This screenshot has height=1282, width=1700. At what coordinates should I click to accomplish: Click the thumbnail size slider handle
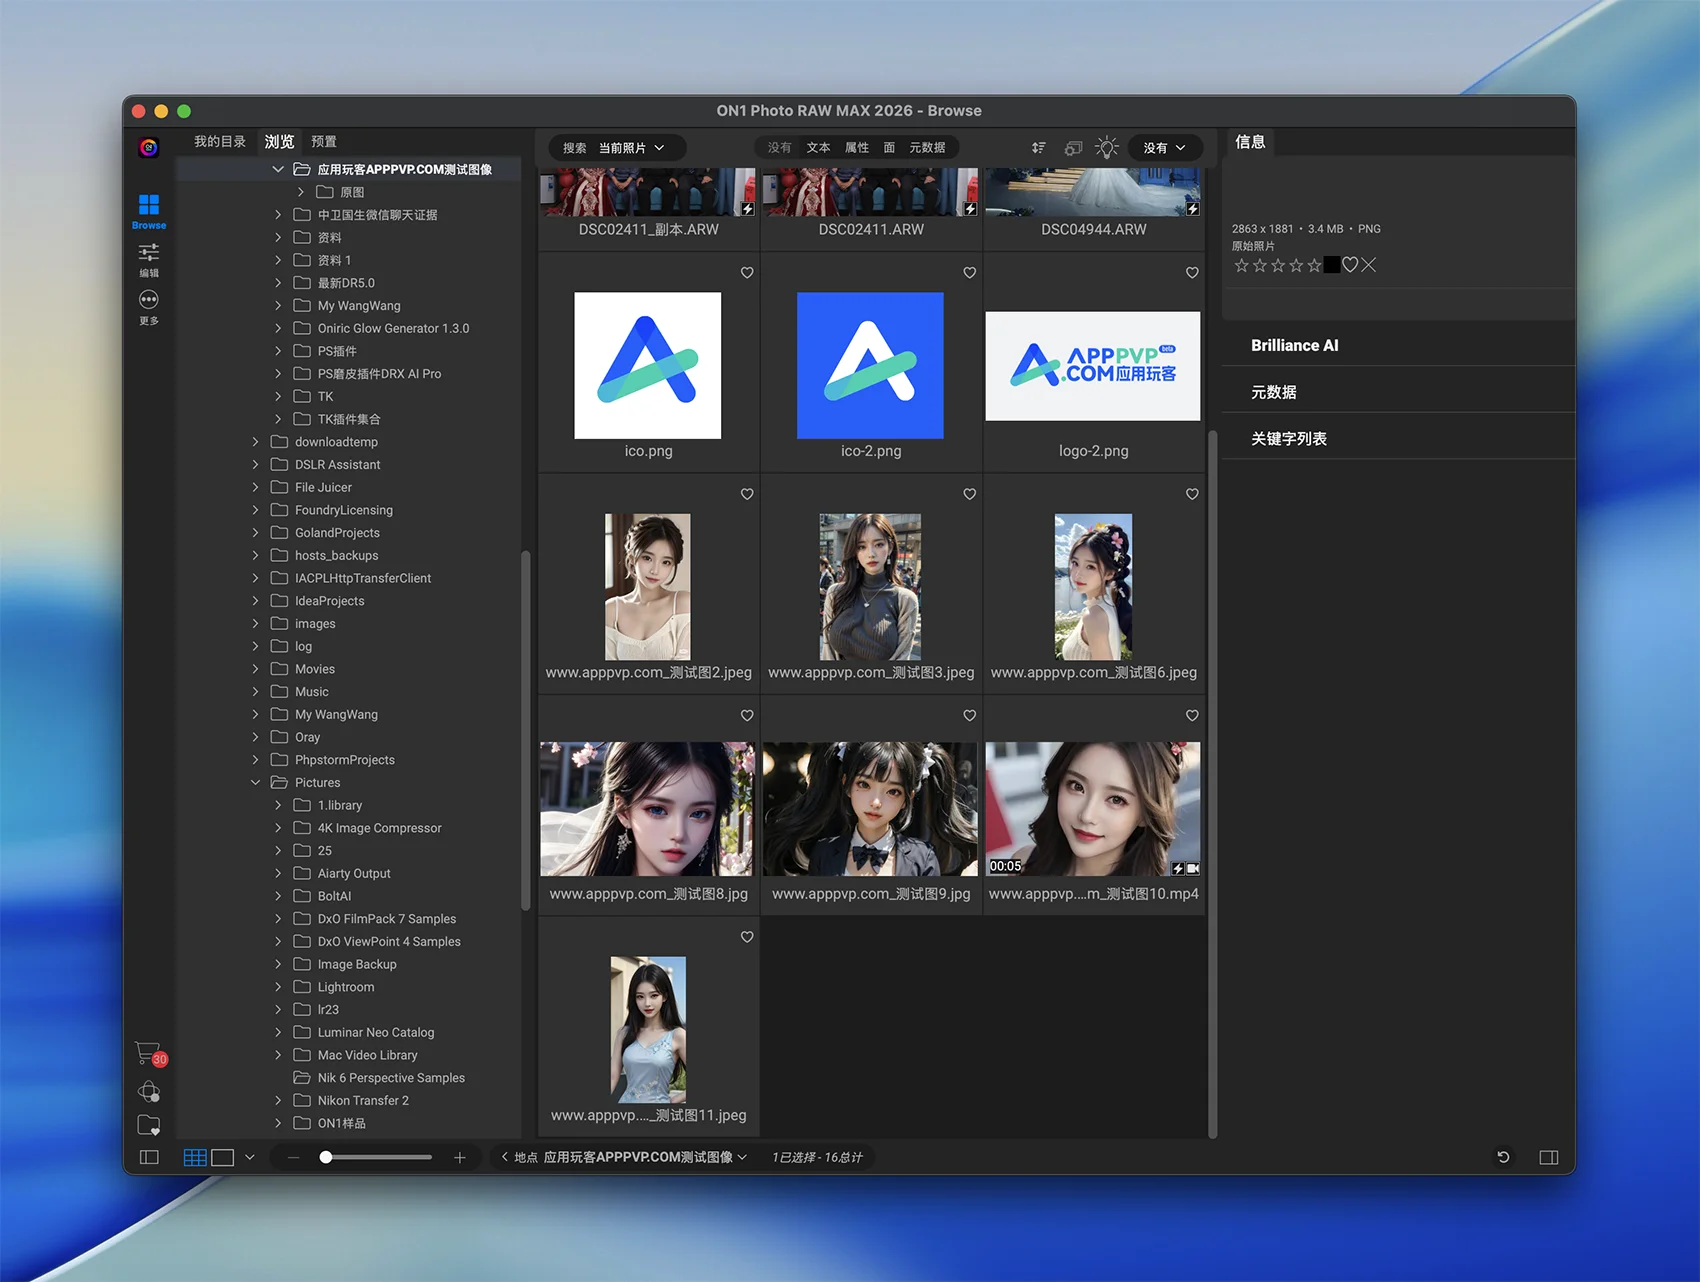coord(326,1157)
